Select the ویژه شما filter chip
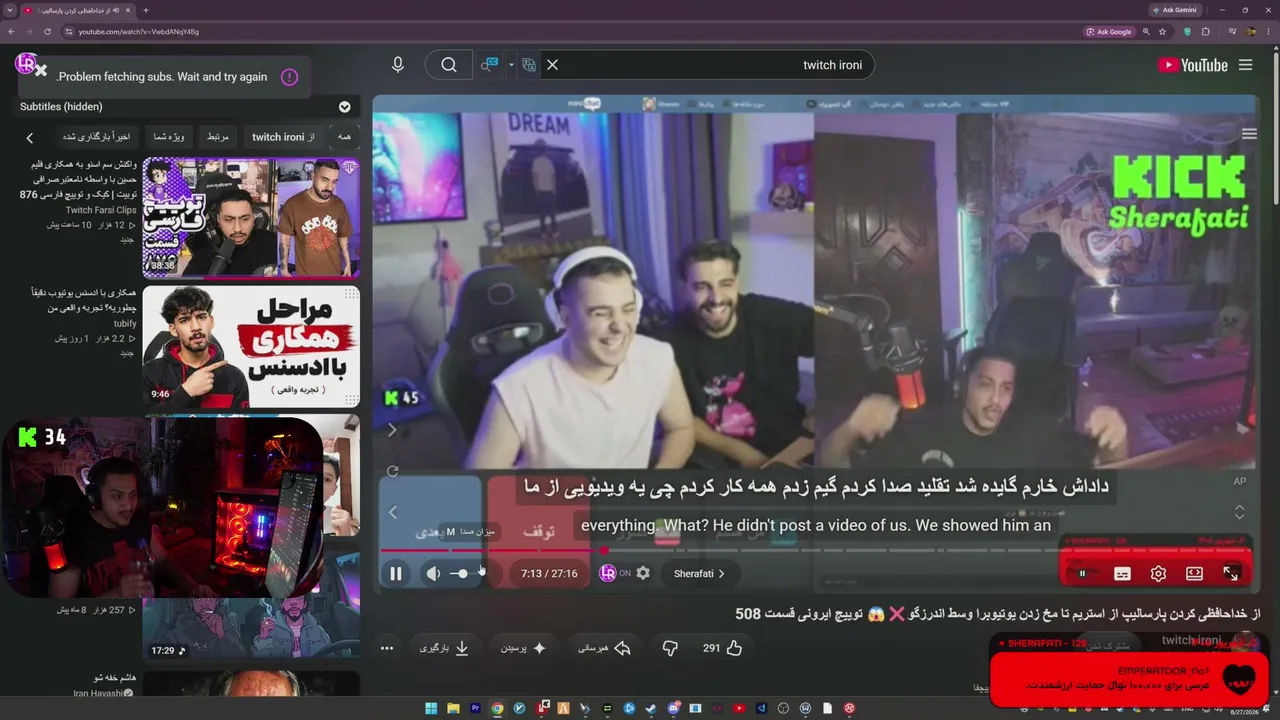 coord(171,137)
